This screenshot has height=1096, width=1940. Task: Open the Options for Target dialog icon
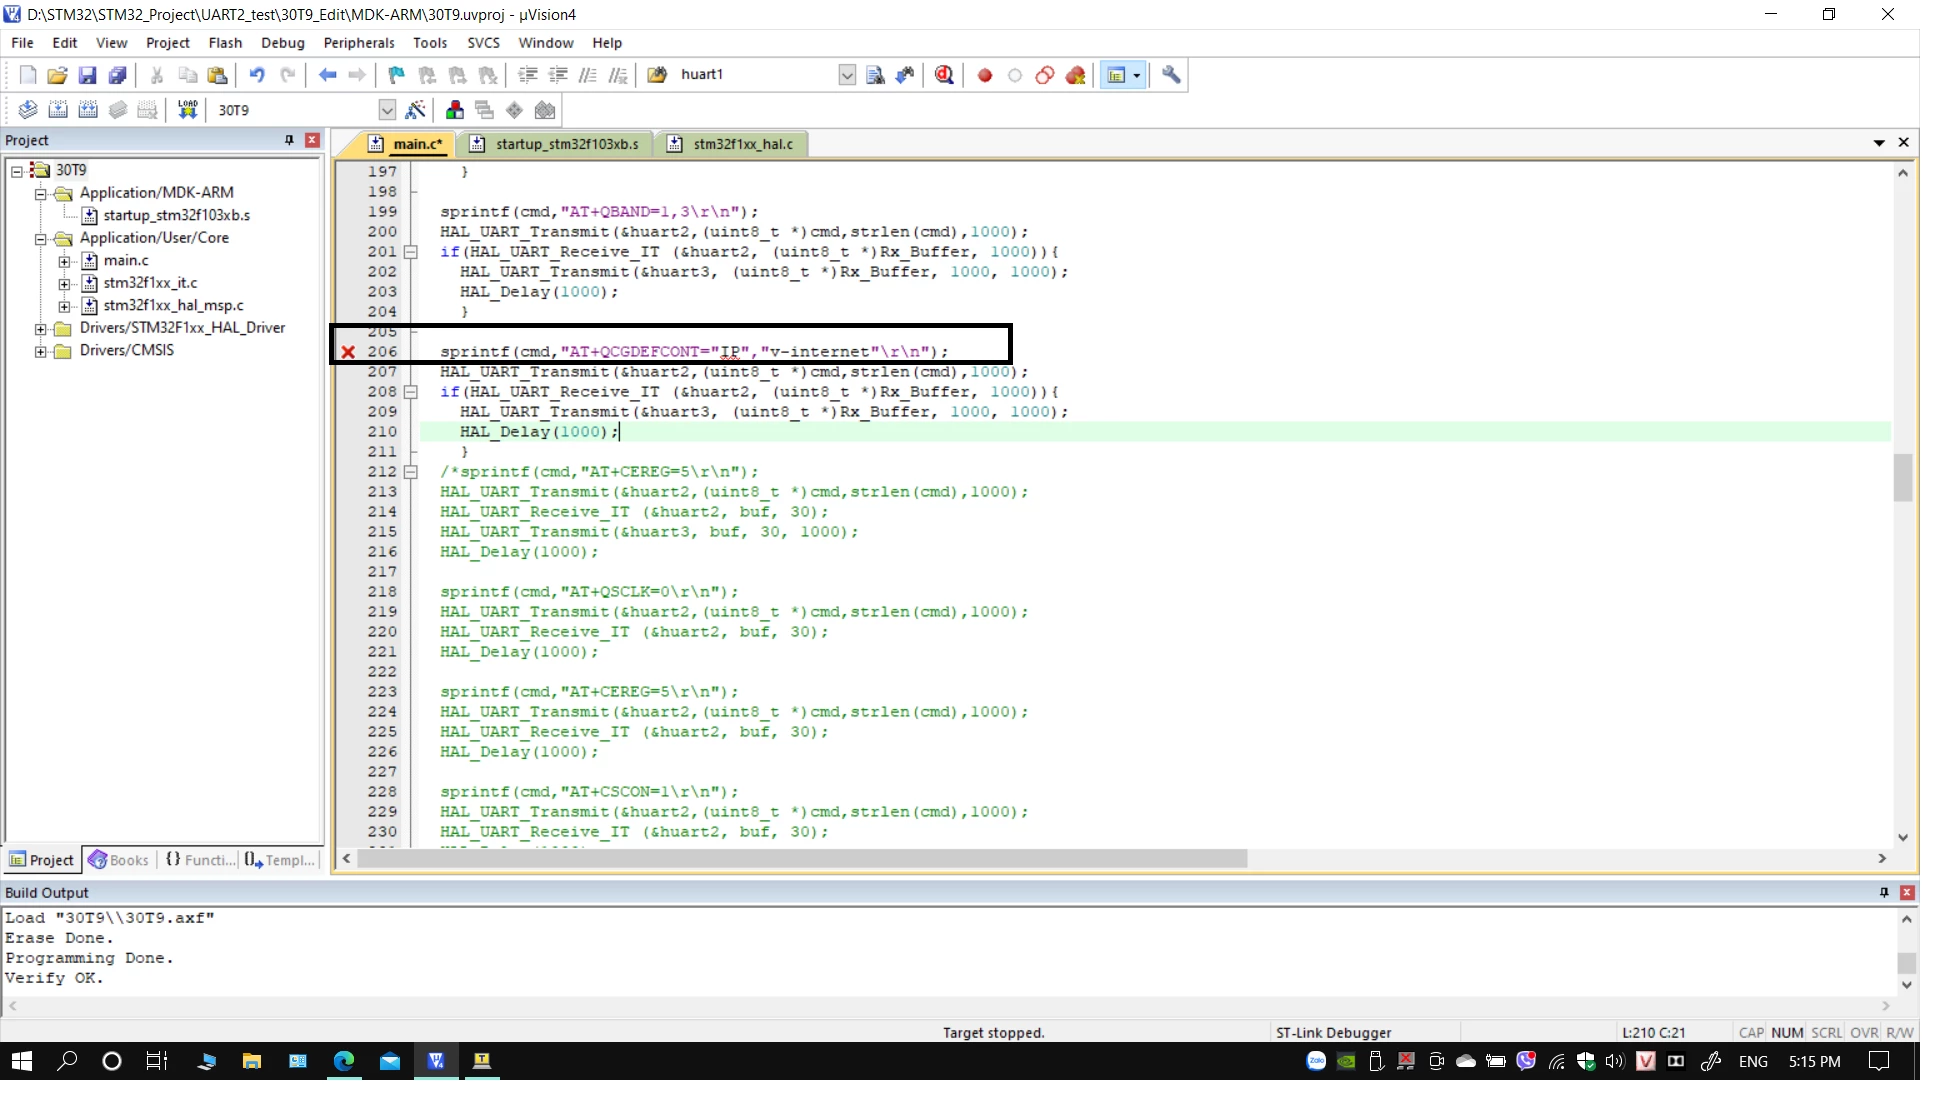[x=416, y=110]
